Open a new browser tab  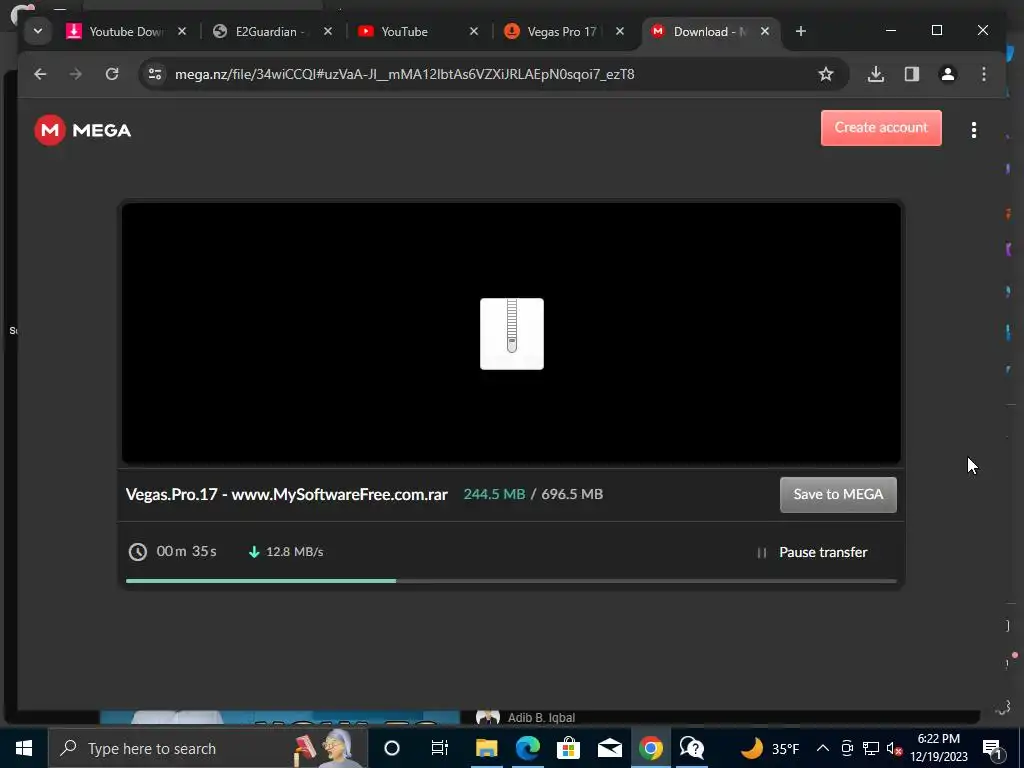coord(801,31)
